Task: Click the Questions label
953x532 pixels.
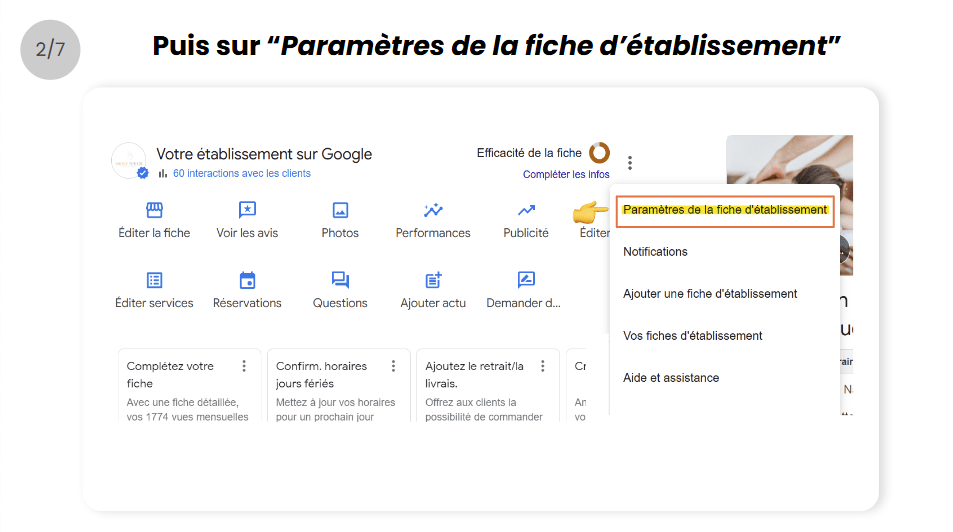Action: pos(340,303)
